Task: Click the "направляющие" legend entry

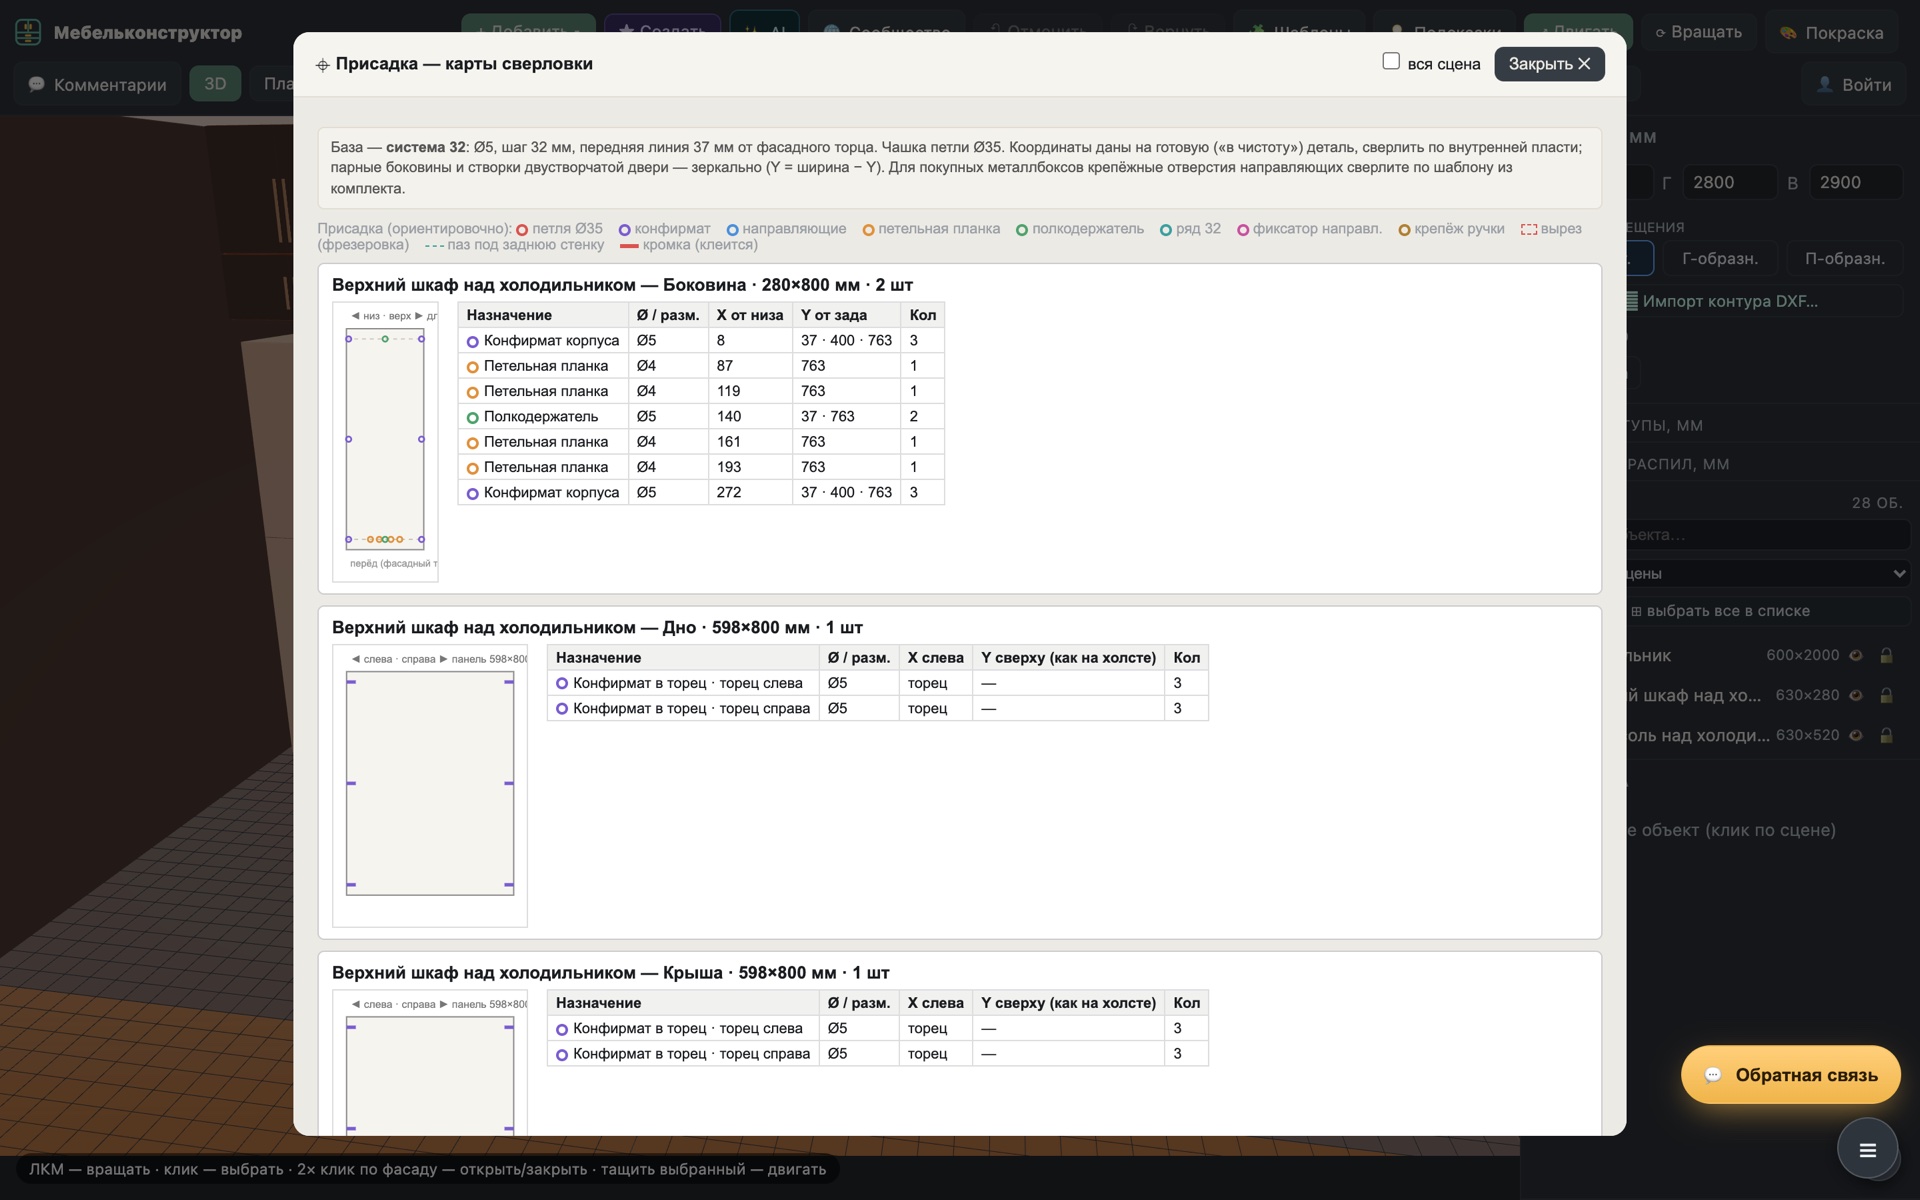Action: 786,229
